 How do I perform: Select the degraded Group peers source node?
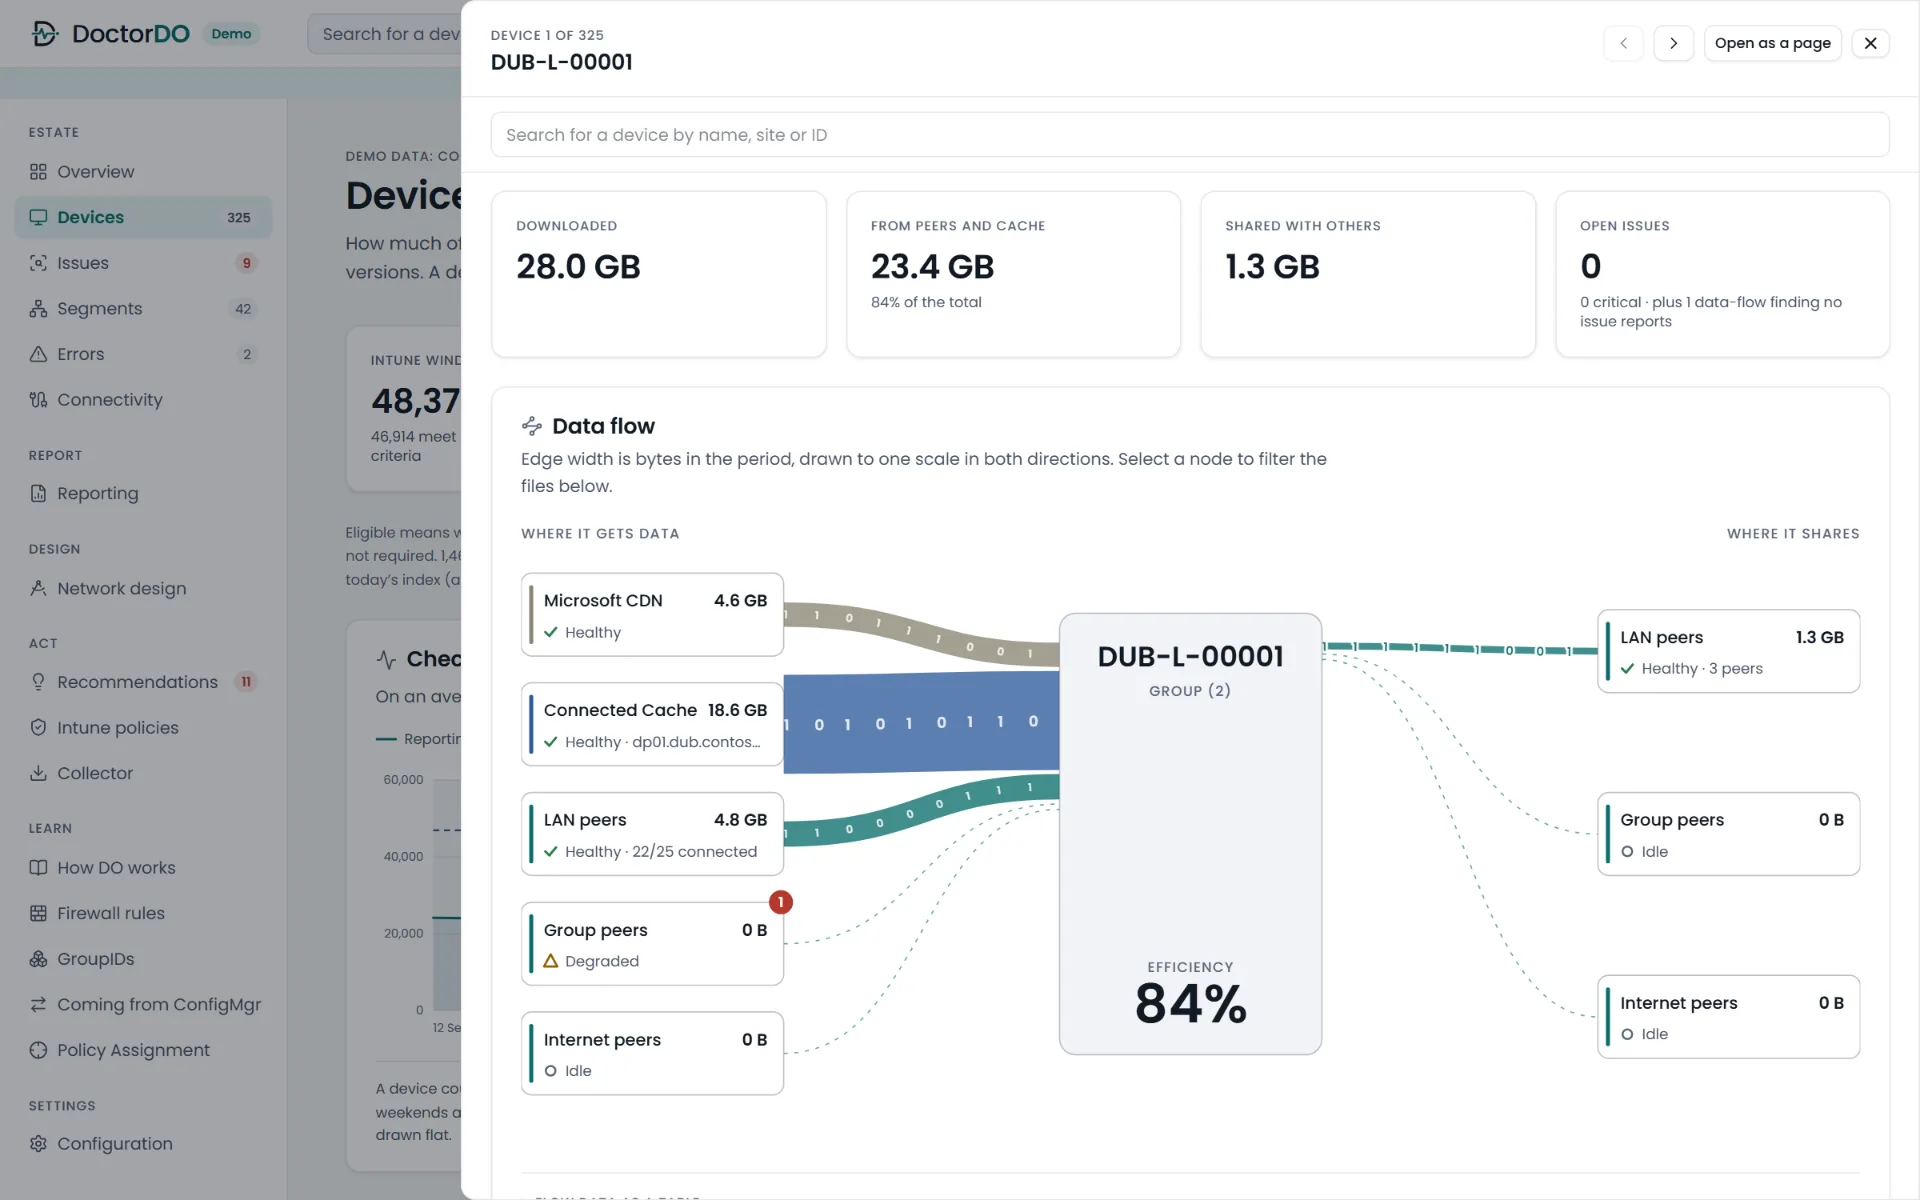(652, 944)
